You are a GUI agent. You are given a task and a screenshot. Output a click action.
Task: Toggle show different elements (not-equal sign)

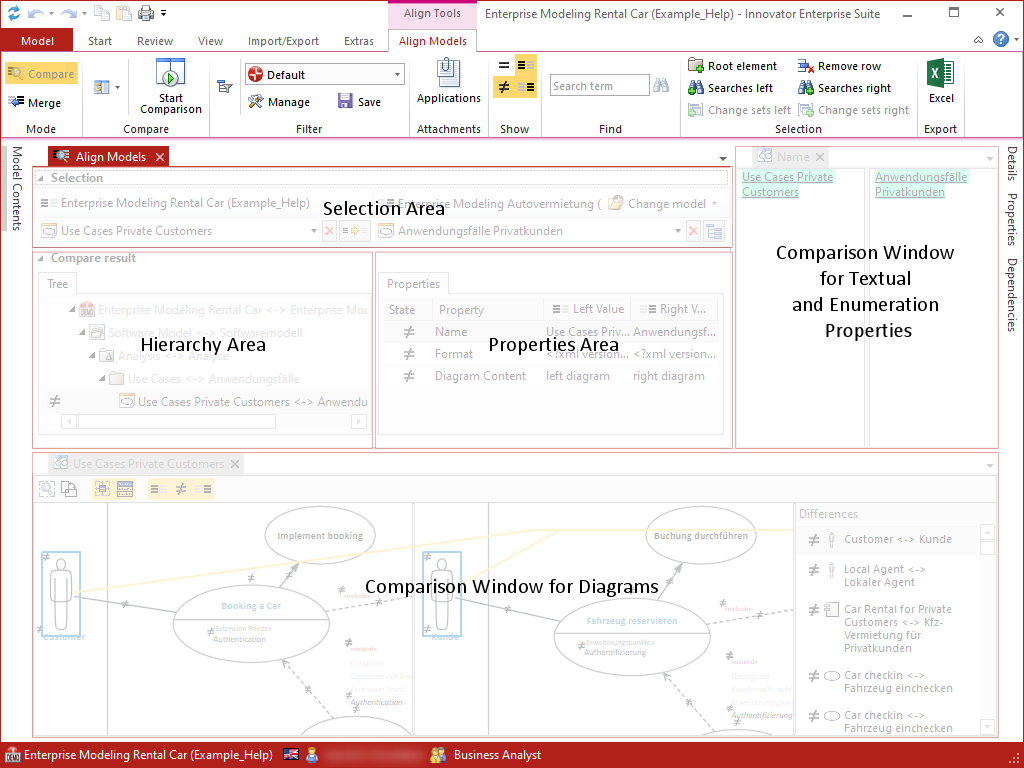pos(504,87)
